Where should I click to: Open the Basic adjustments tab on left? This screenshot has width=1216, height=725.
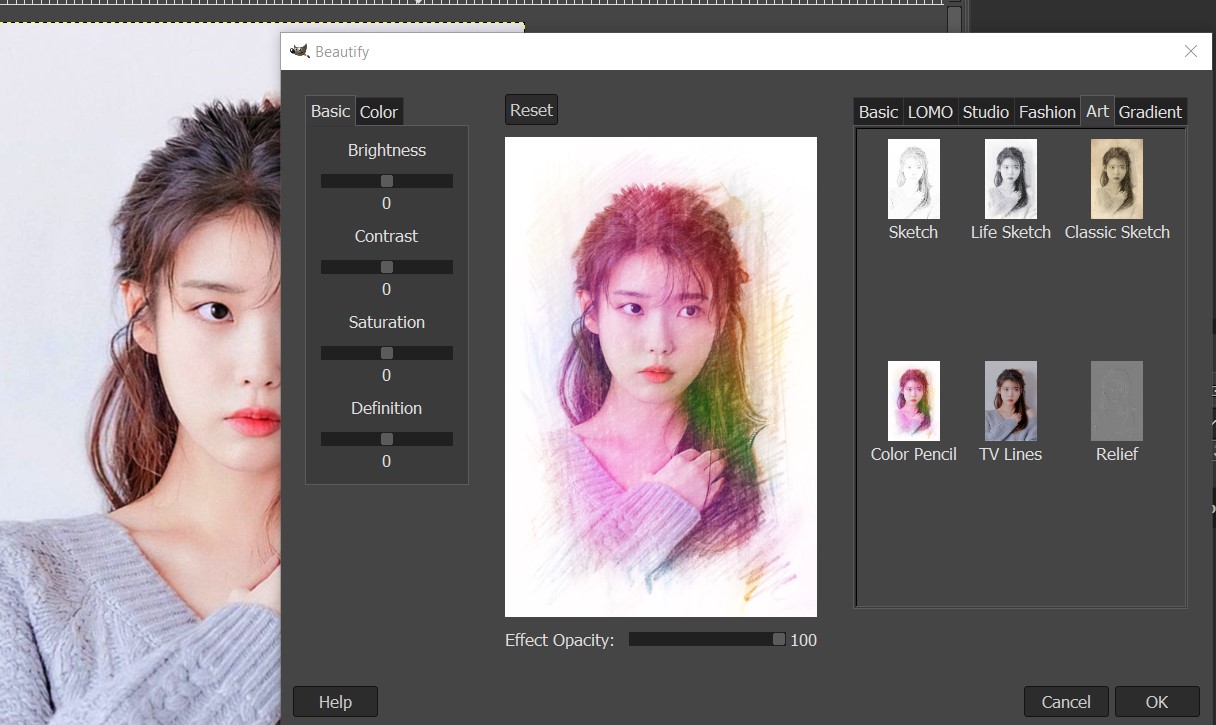tap(330, 111)
